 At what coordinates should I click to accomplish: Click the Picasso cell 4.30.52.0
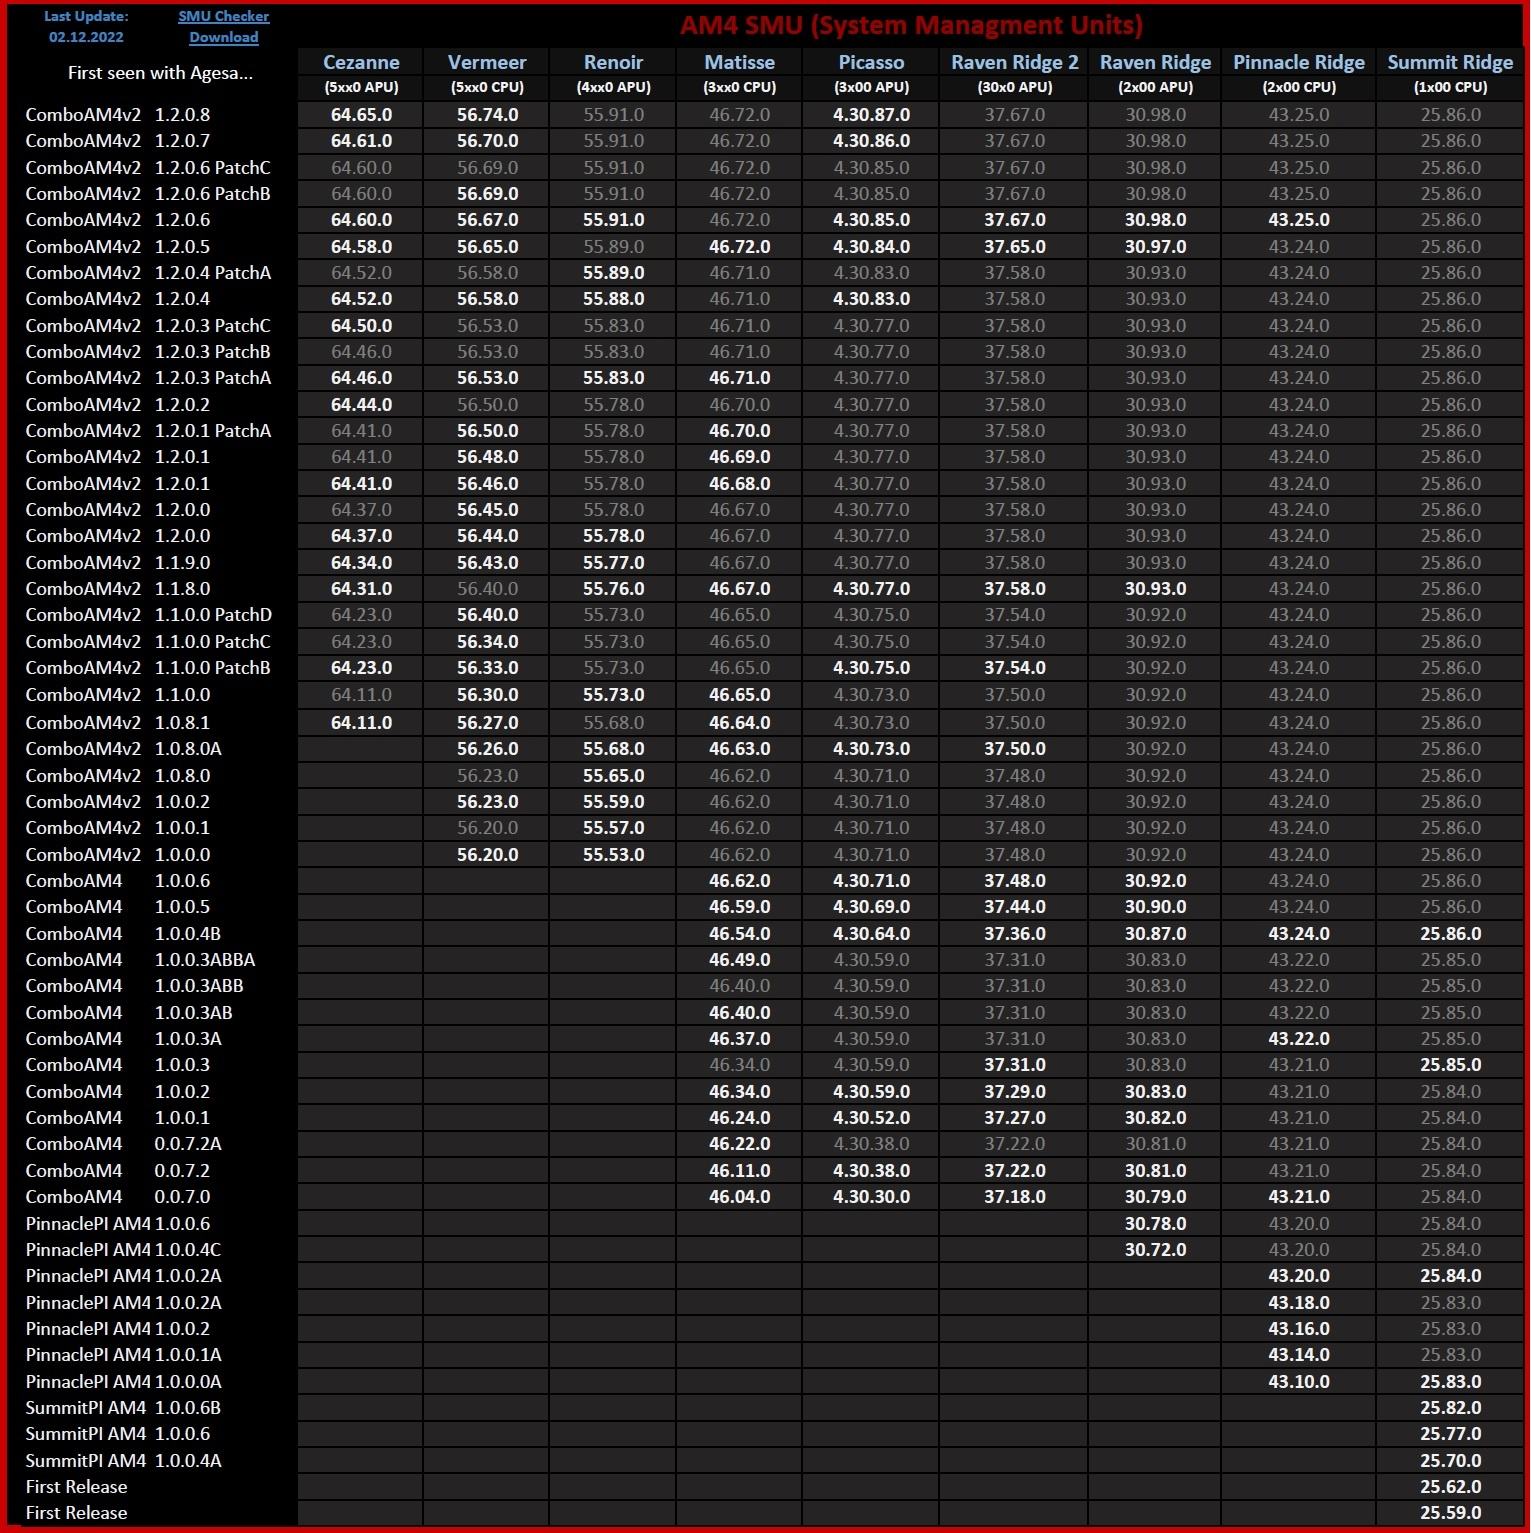[x=871, y=1117]
